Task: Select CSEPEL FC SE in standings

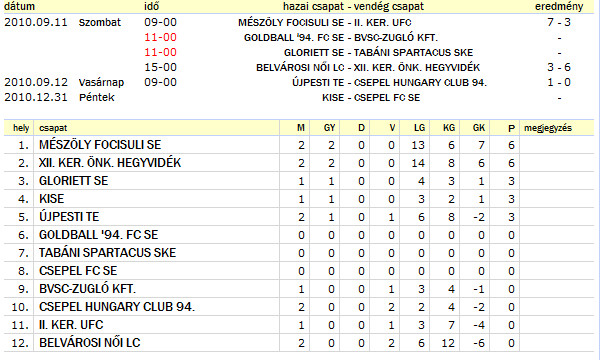Action: point(78,271)
